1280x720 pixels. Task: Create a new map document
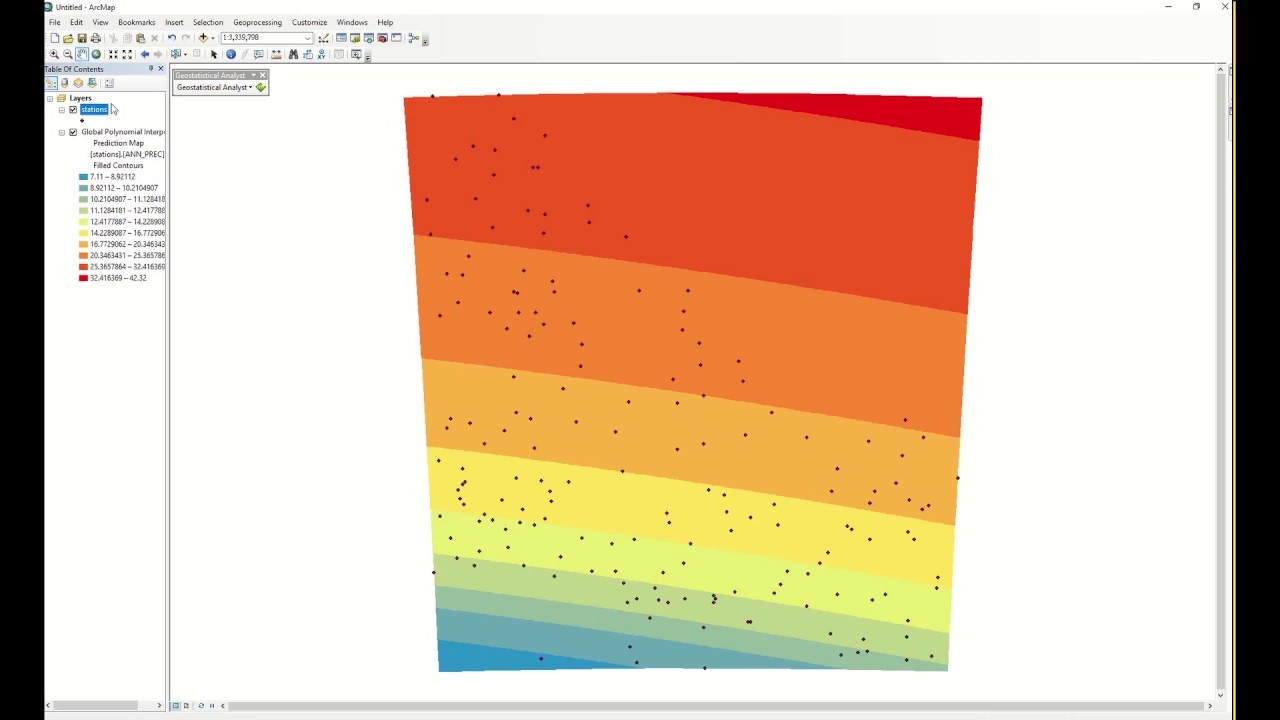55,38
